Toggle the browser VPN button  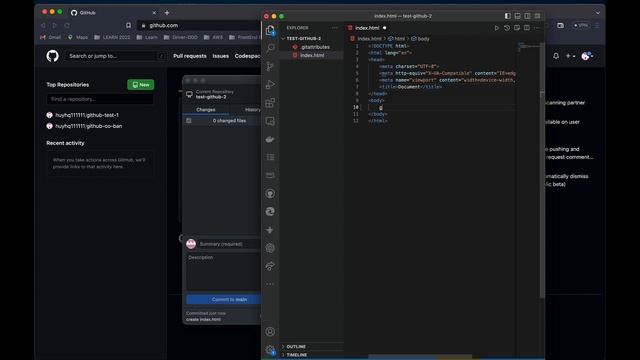point(580,25)
